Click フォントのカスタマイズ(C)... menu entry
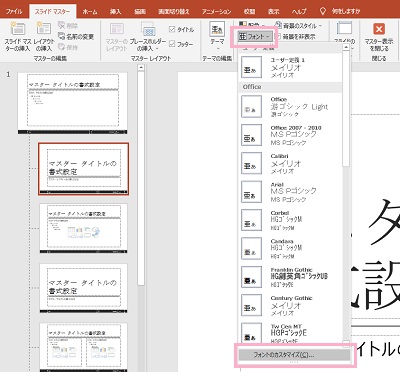 pyautogui.click(x=295, y=355)
